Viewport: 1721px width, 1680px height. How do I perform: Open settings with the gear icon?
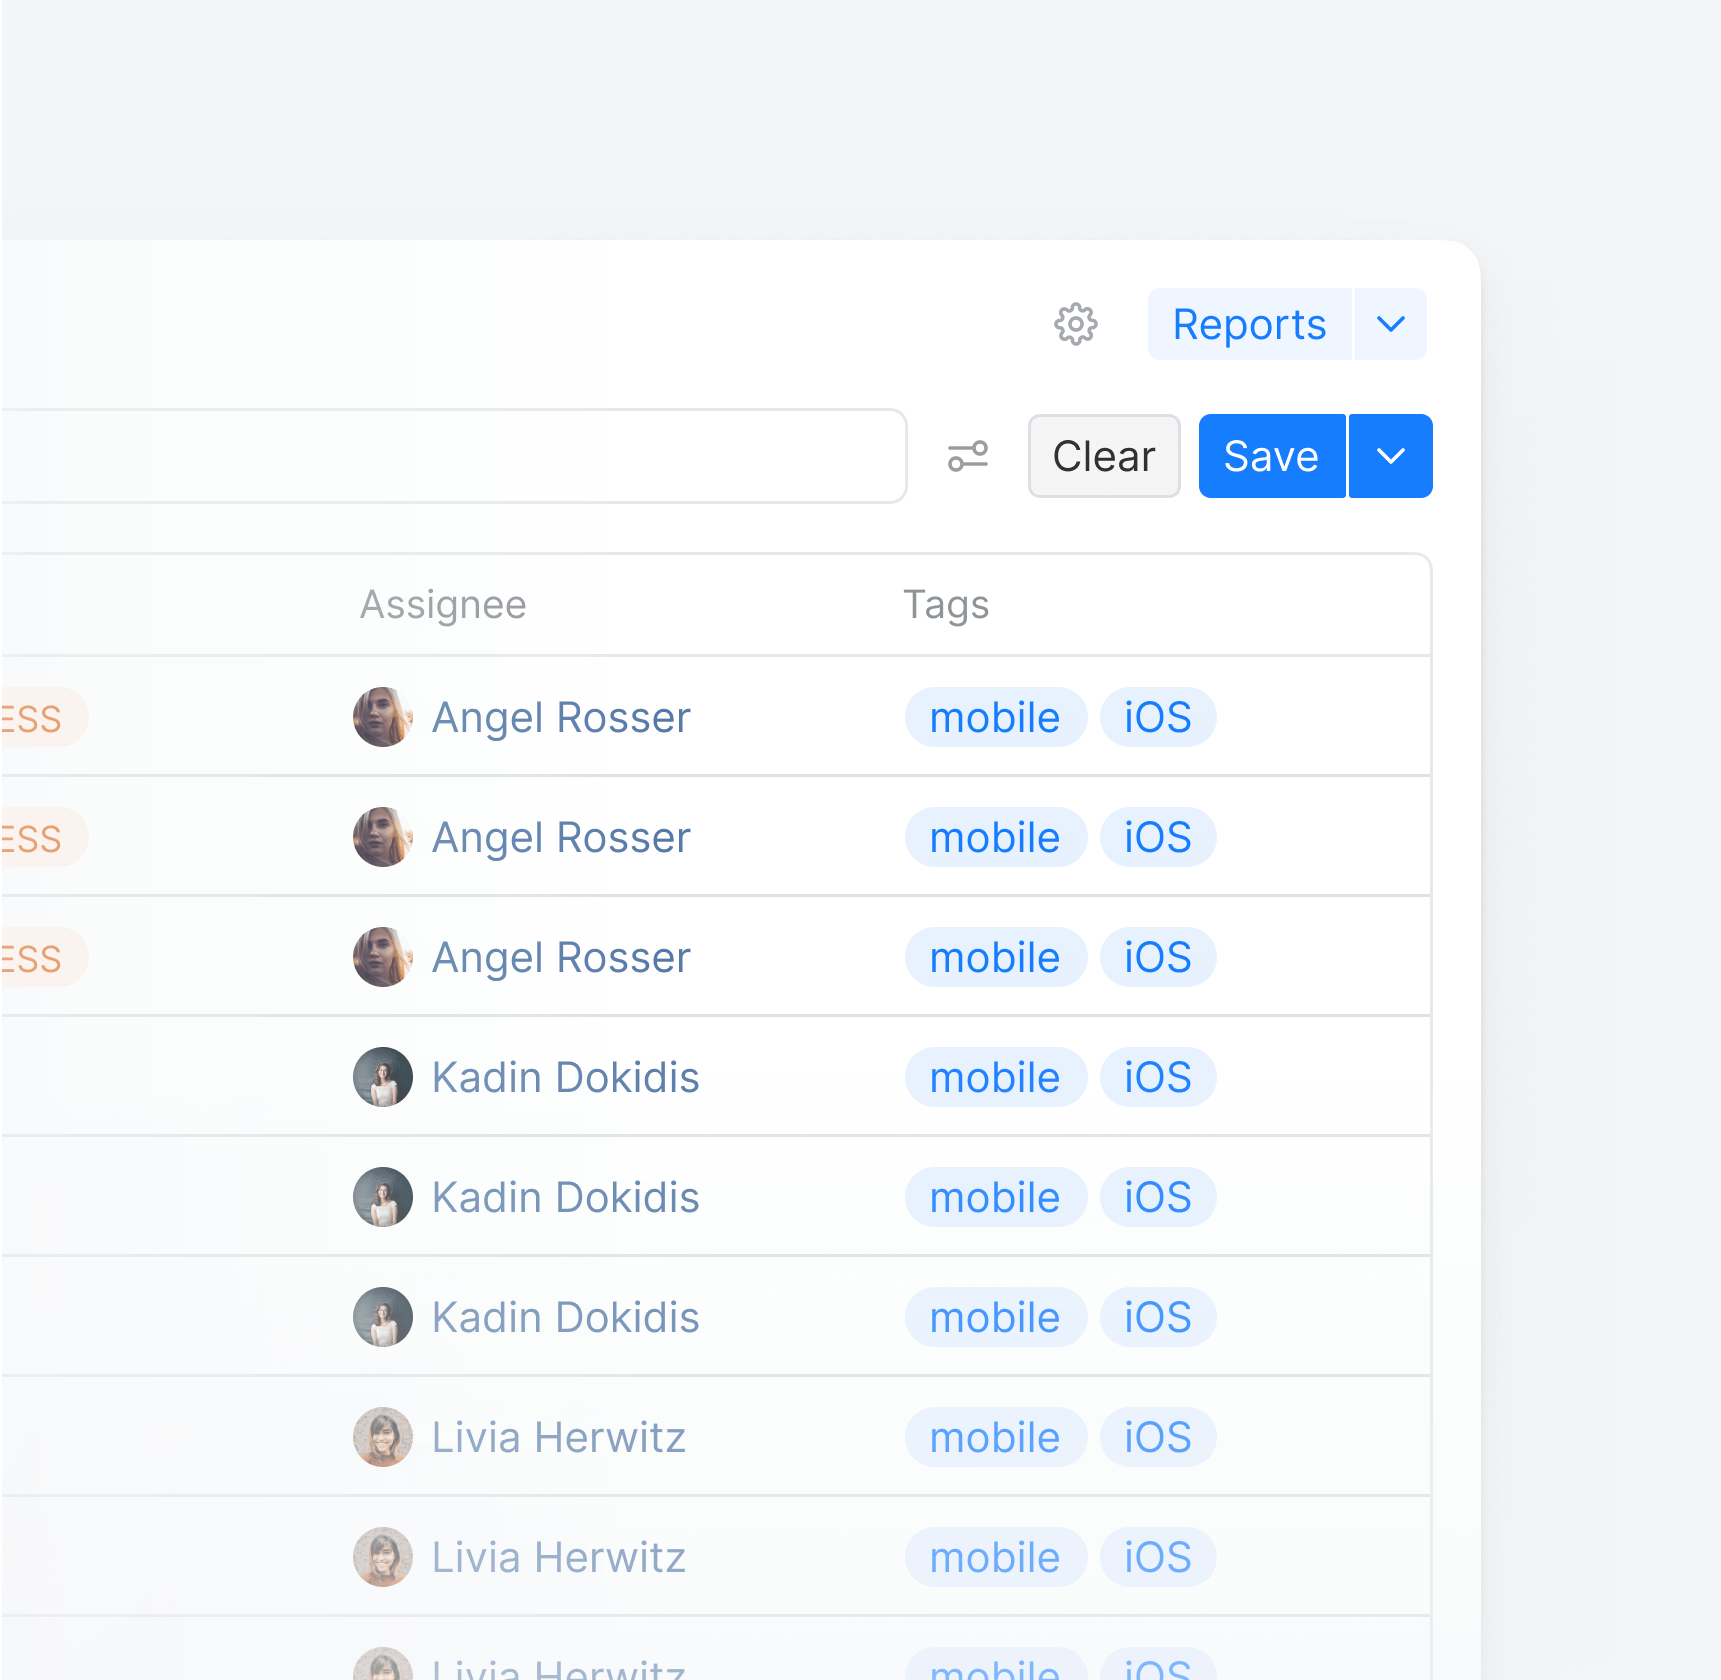1076,324
